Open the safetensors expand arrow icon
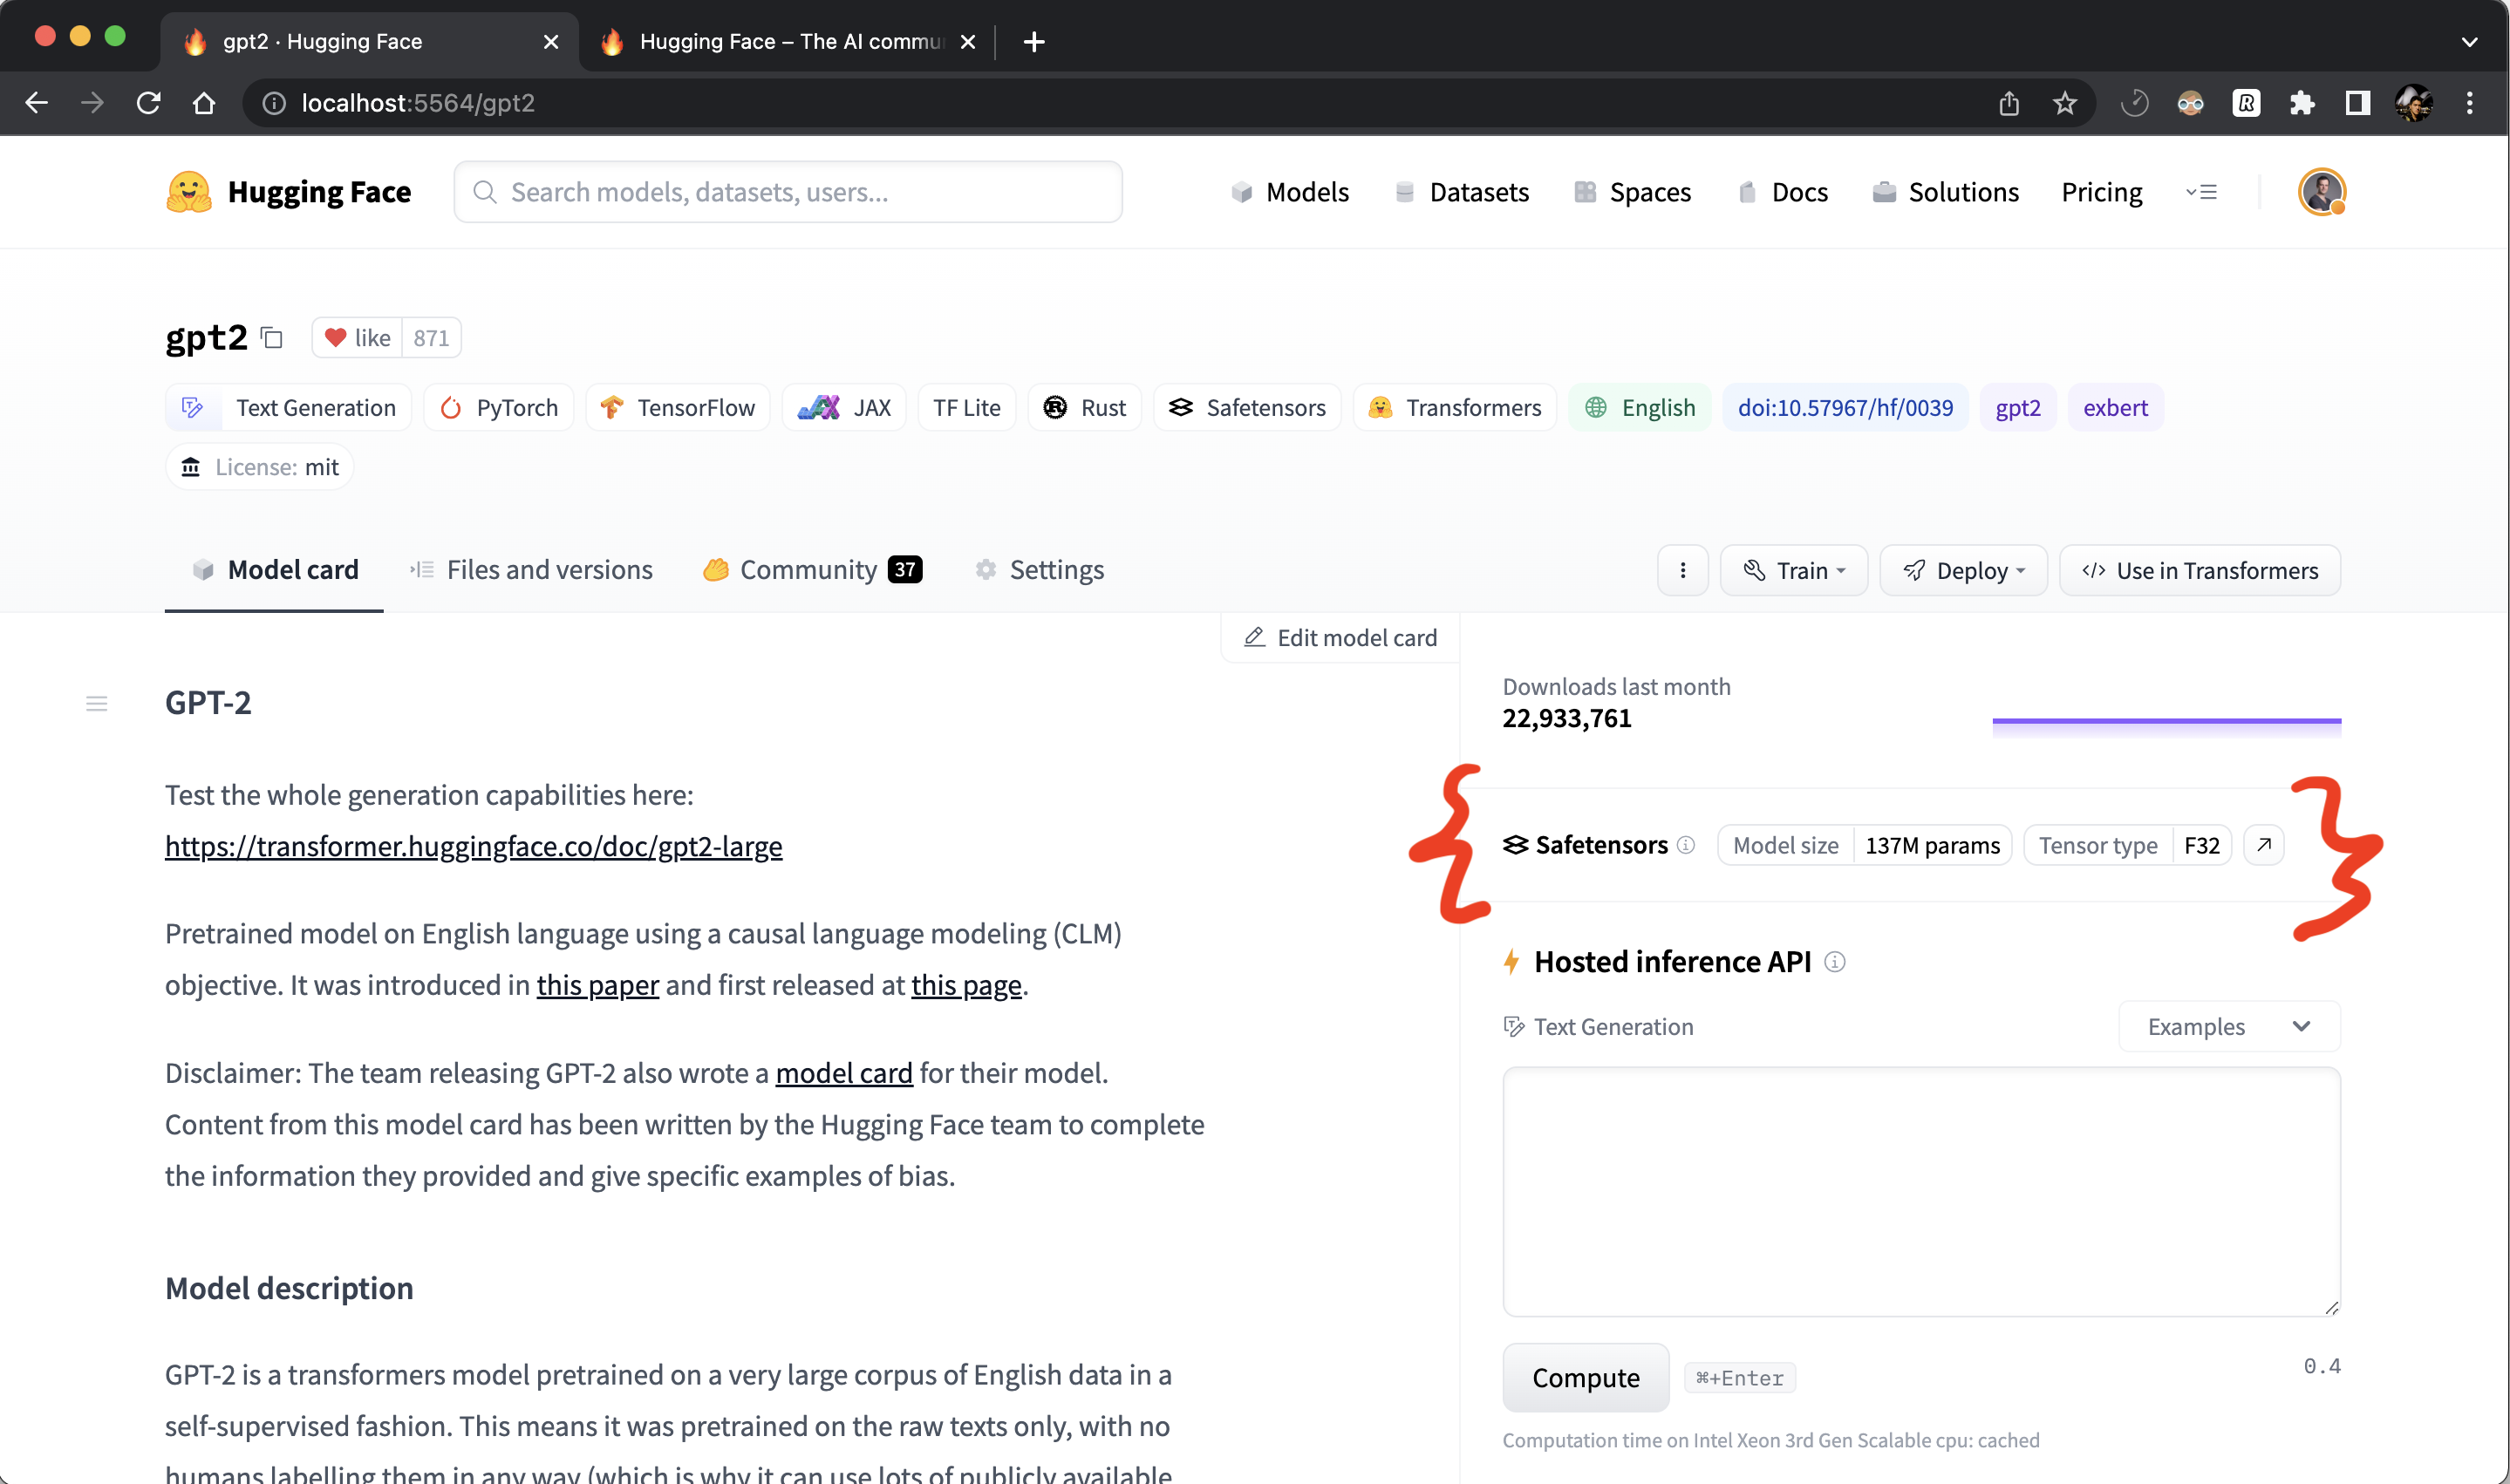 pos(2263,845)
